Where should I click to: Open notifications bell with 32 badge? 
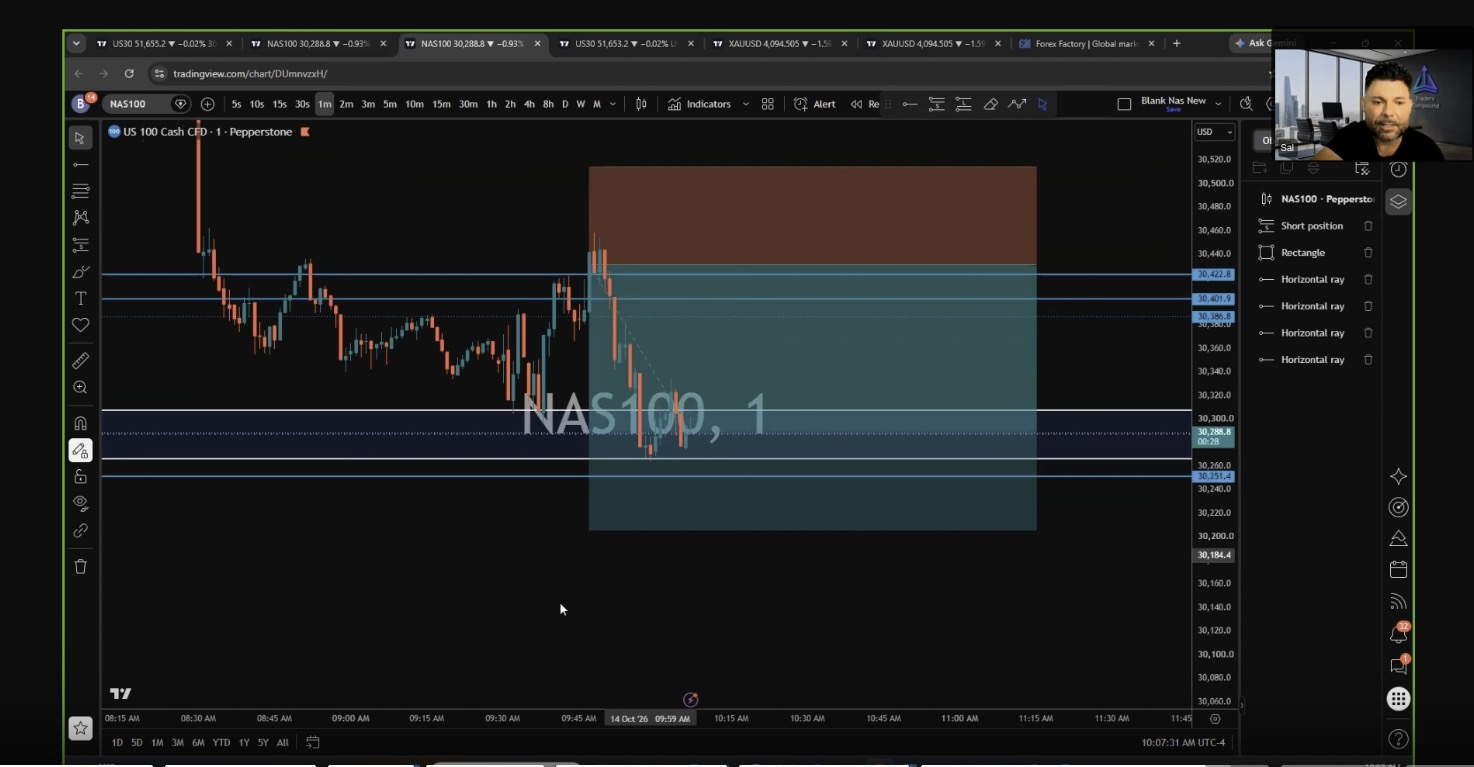pos(1398,634)
